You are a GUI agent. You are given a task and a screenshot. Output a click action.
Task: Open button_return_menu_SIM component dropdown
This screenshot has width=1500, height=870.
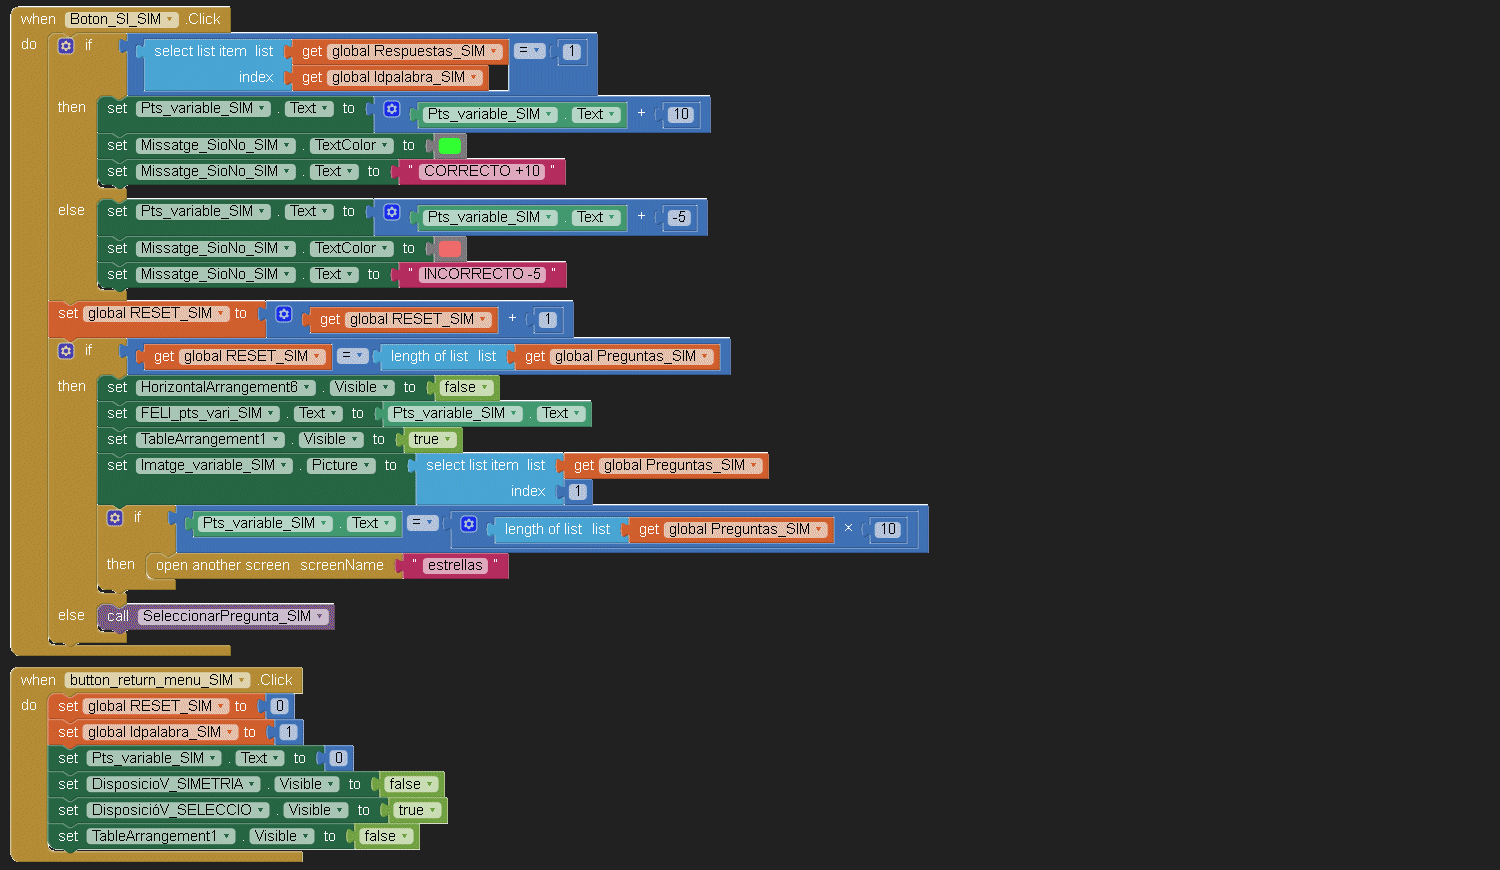point(157,680)
